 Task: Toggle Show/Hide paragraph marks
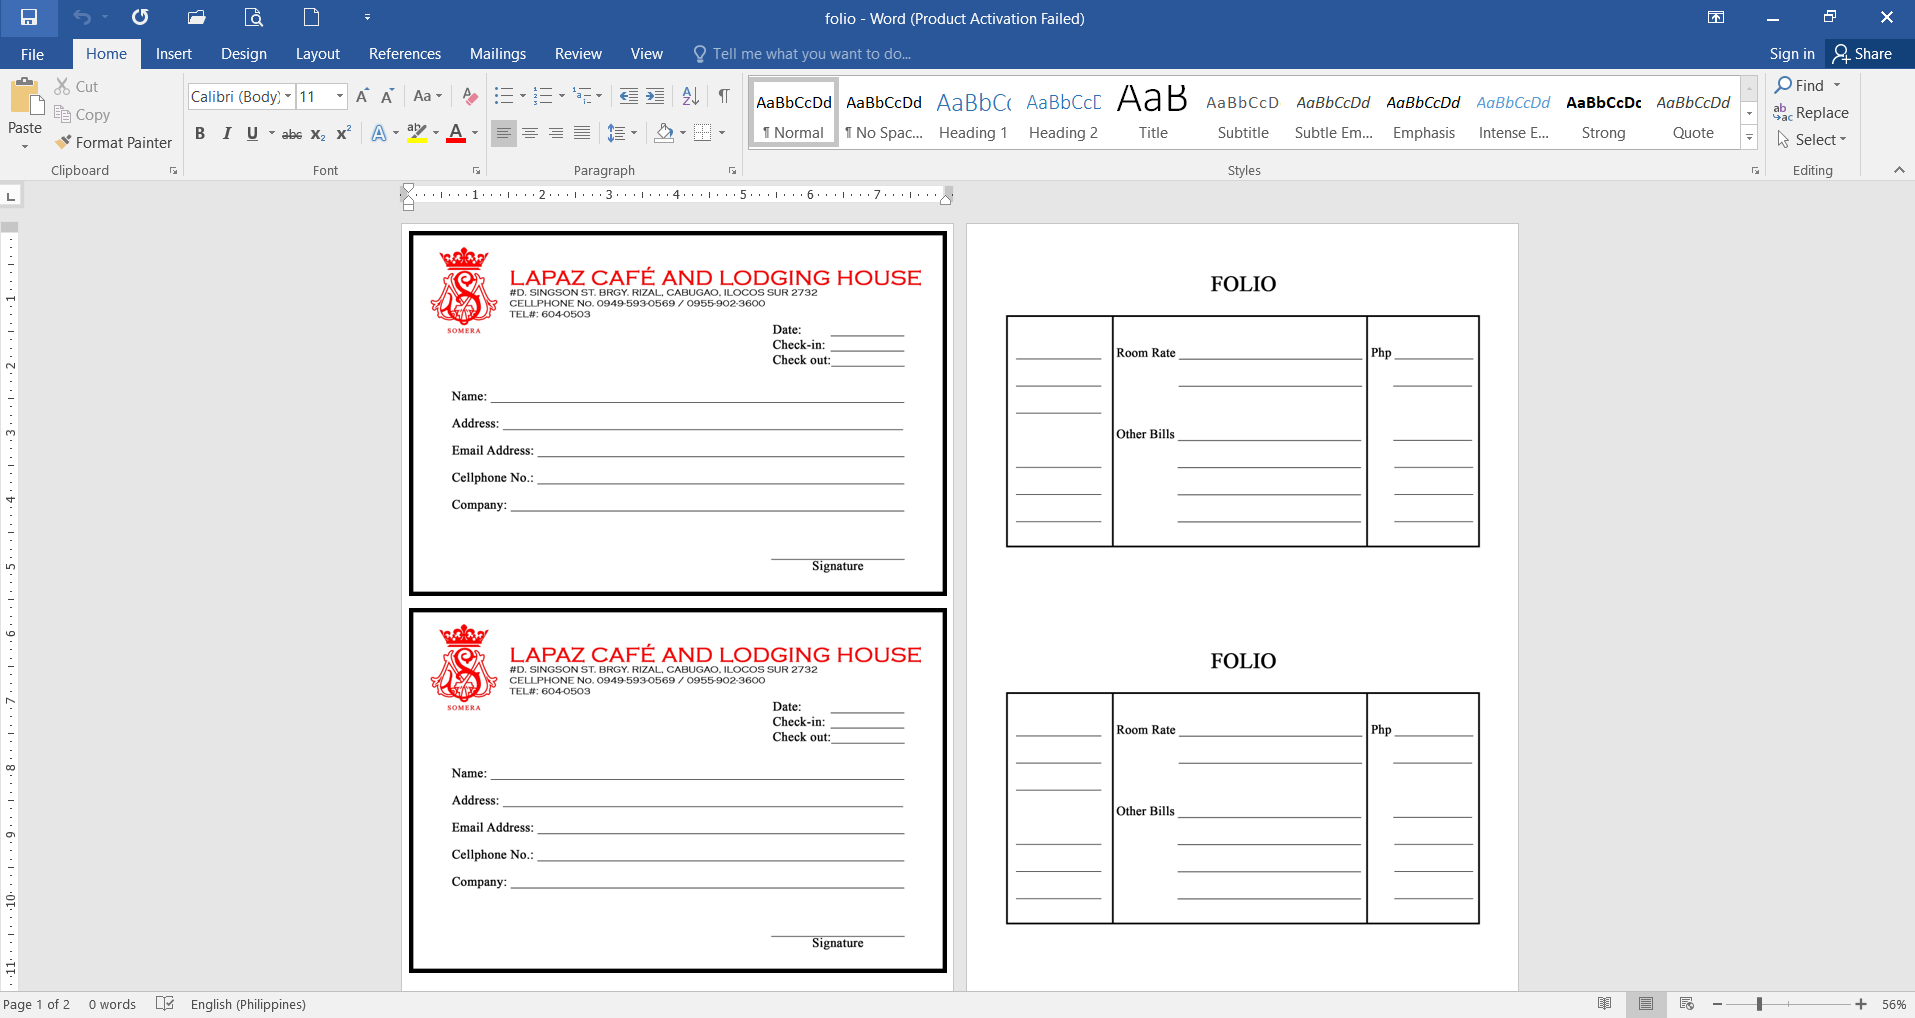point(723,96)
